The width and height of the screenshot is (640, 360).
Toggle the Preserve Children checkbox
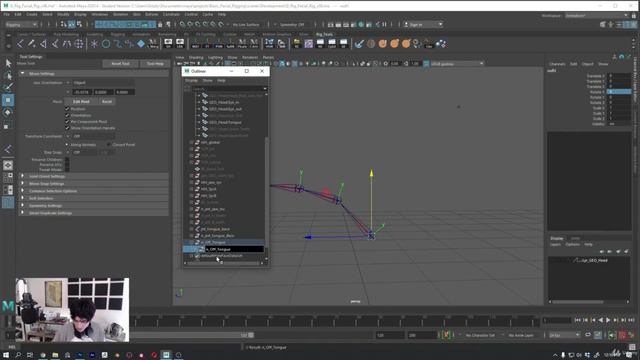coord(67,160)
